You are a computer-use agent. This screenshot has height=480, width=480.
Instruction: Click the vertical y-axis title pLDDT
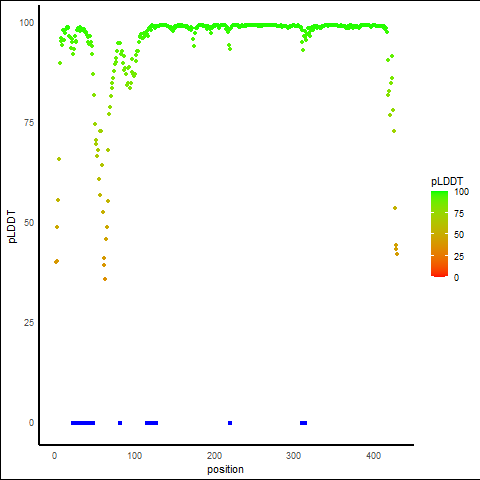pyautogui.click(x=12, y=227)
